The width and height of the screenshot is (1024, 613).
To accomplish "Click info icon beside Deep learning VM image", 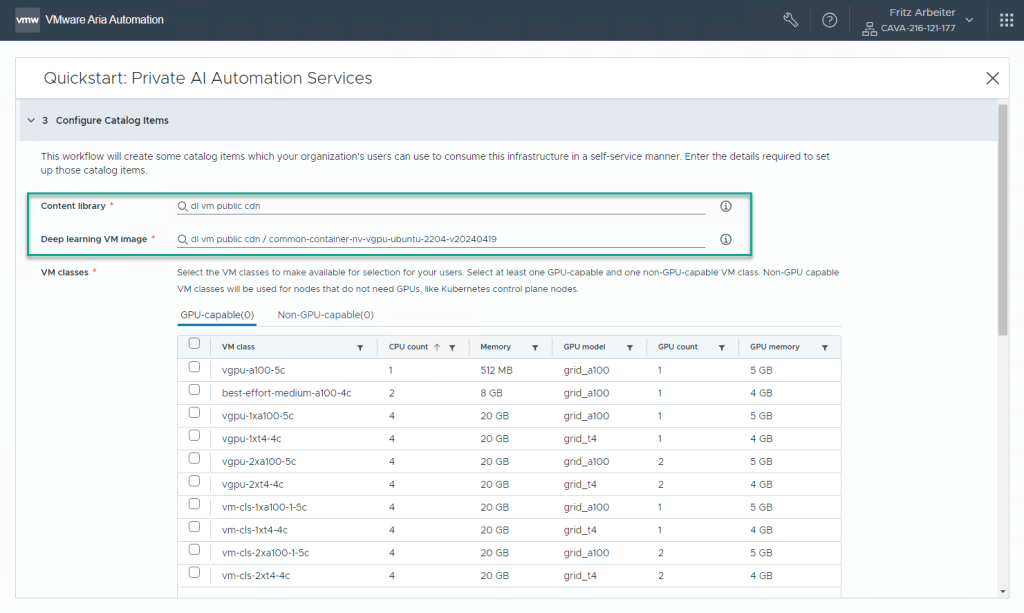I will point(726,240).
